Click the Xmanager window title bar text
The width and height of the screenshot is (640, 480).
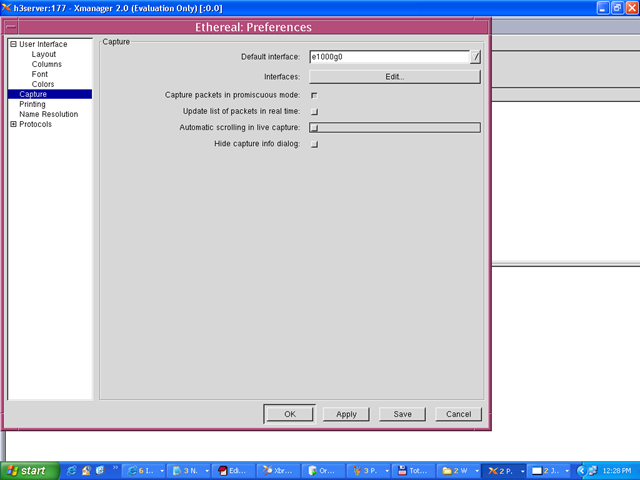coord(118,8)
